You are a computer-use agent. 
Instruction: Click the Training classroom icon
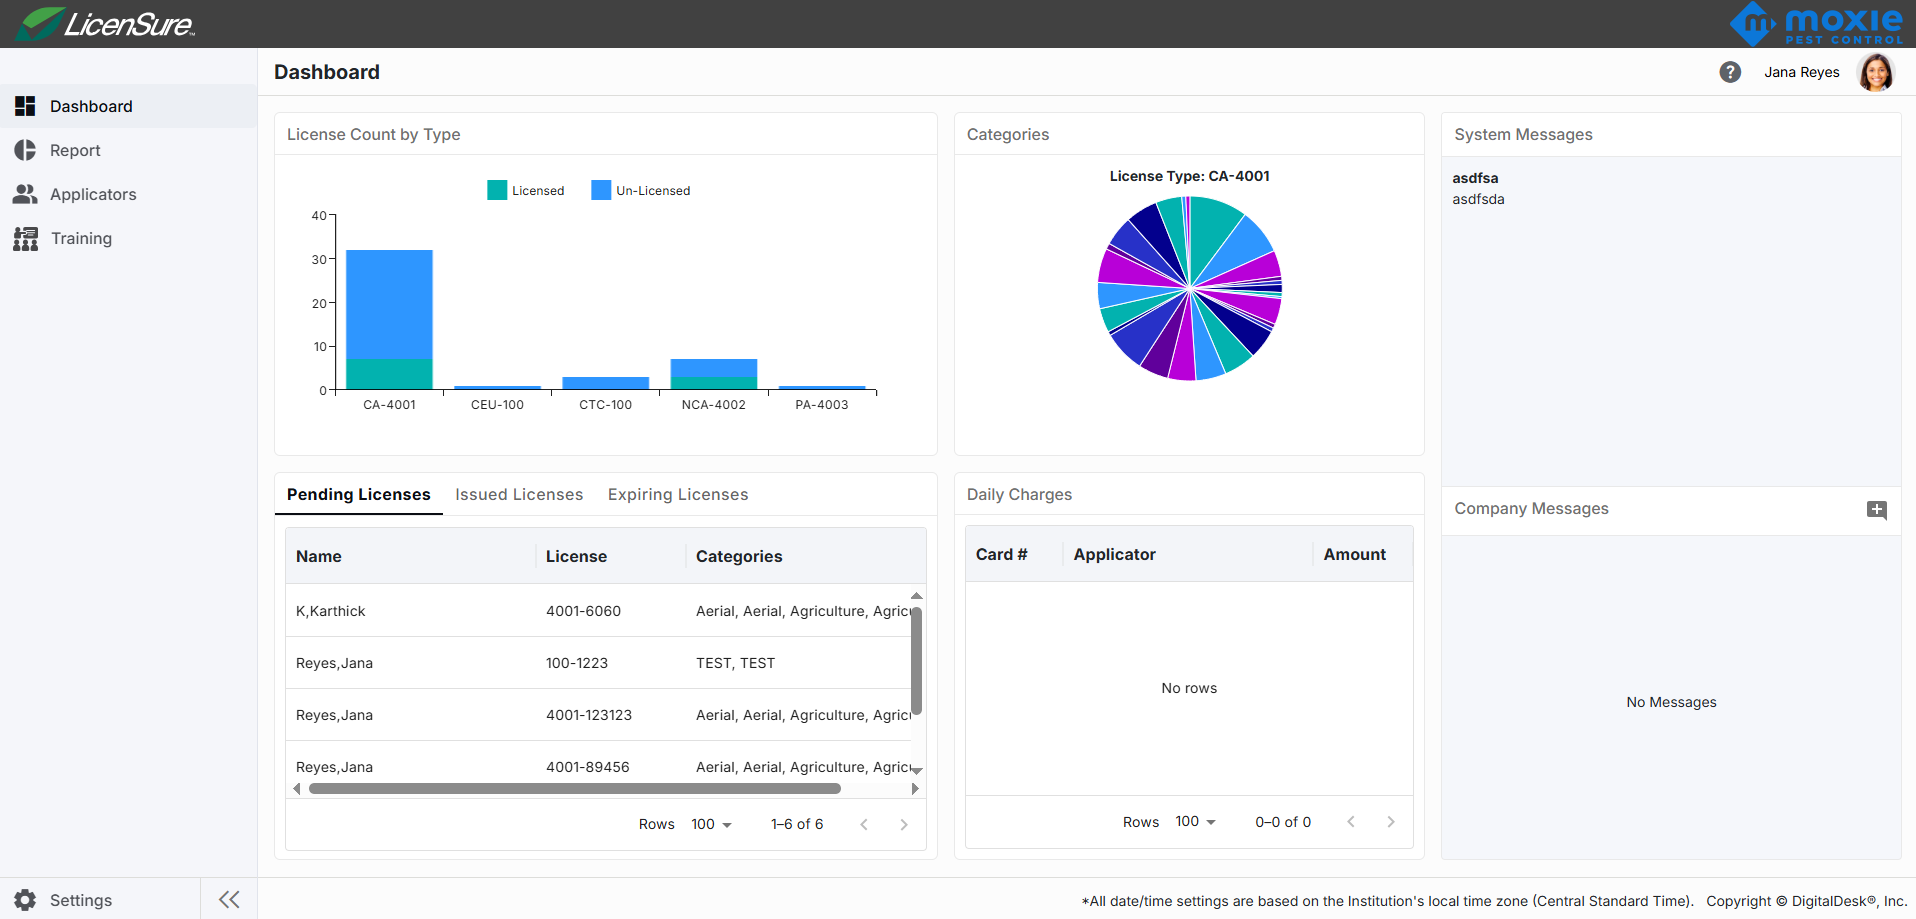(x=25, y=238)
